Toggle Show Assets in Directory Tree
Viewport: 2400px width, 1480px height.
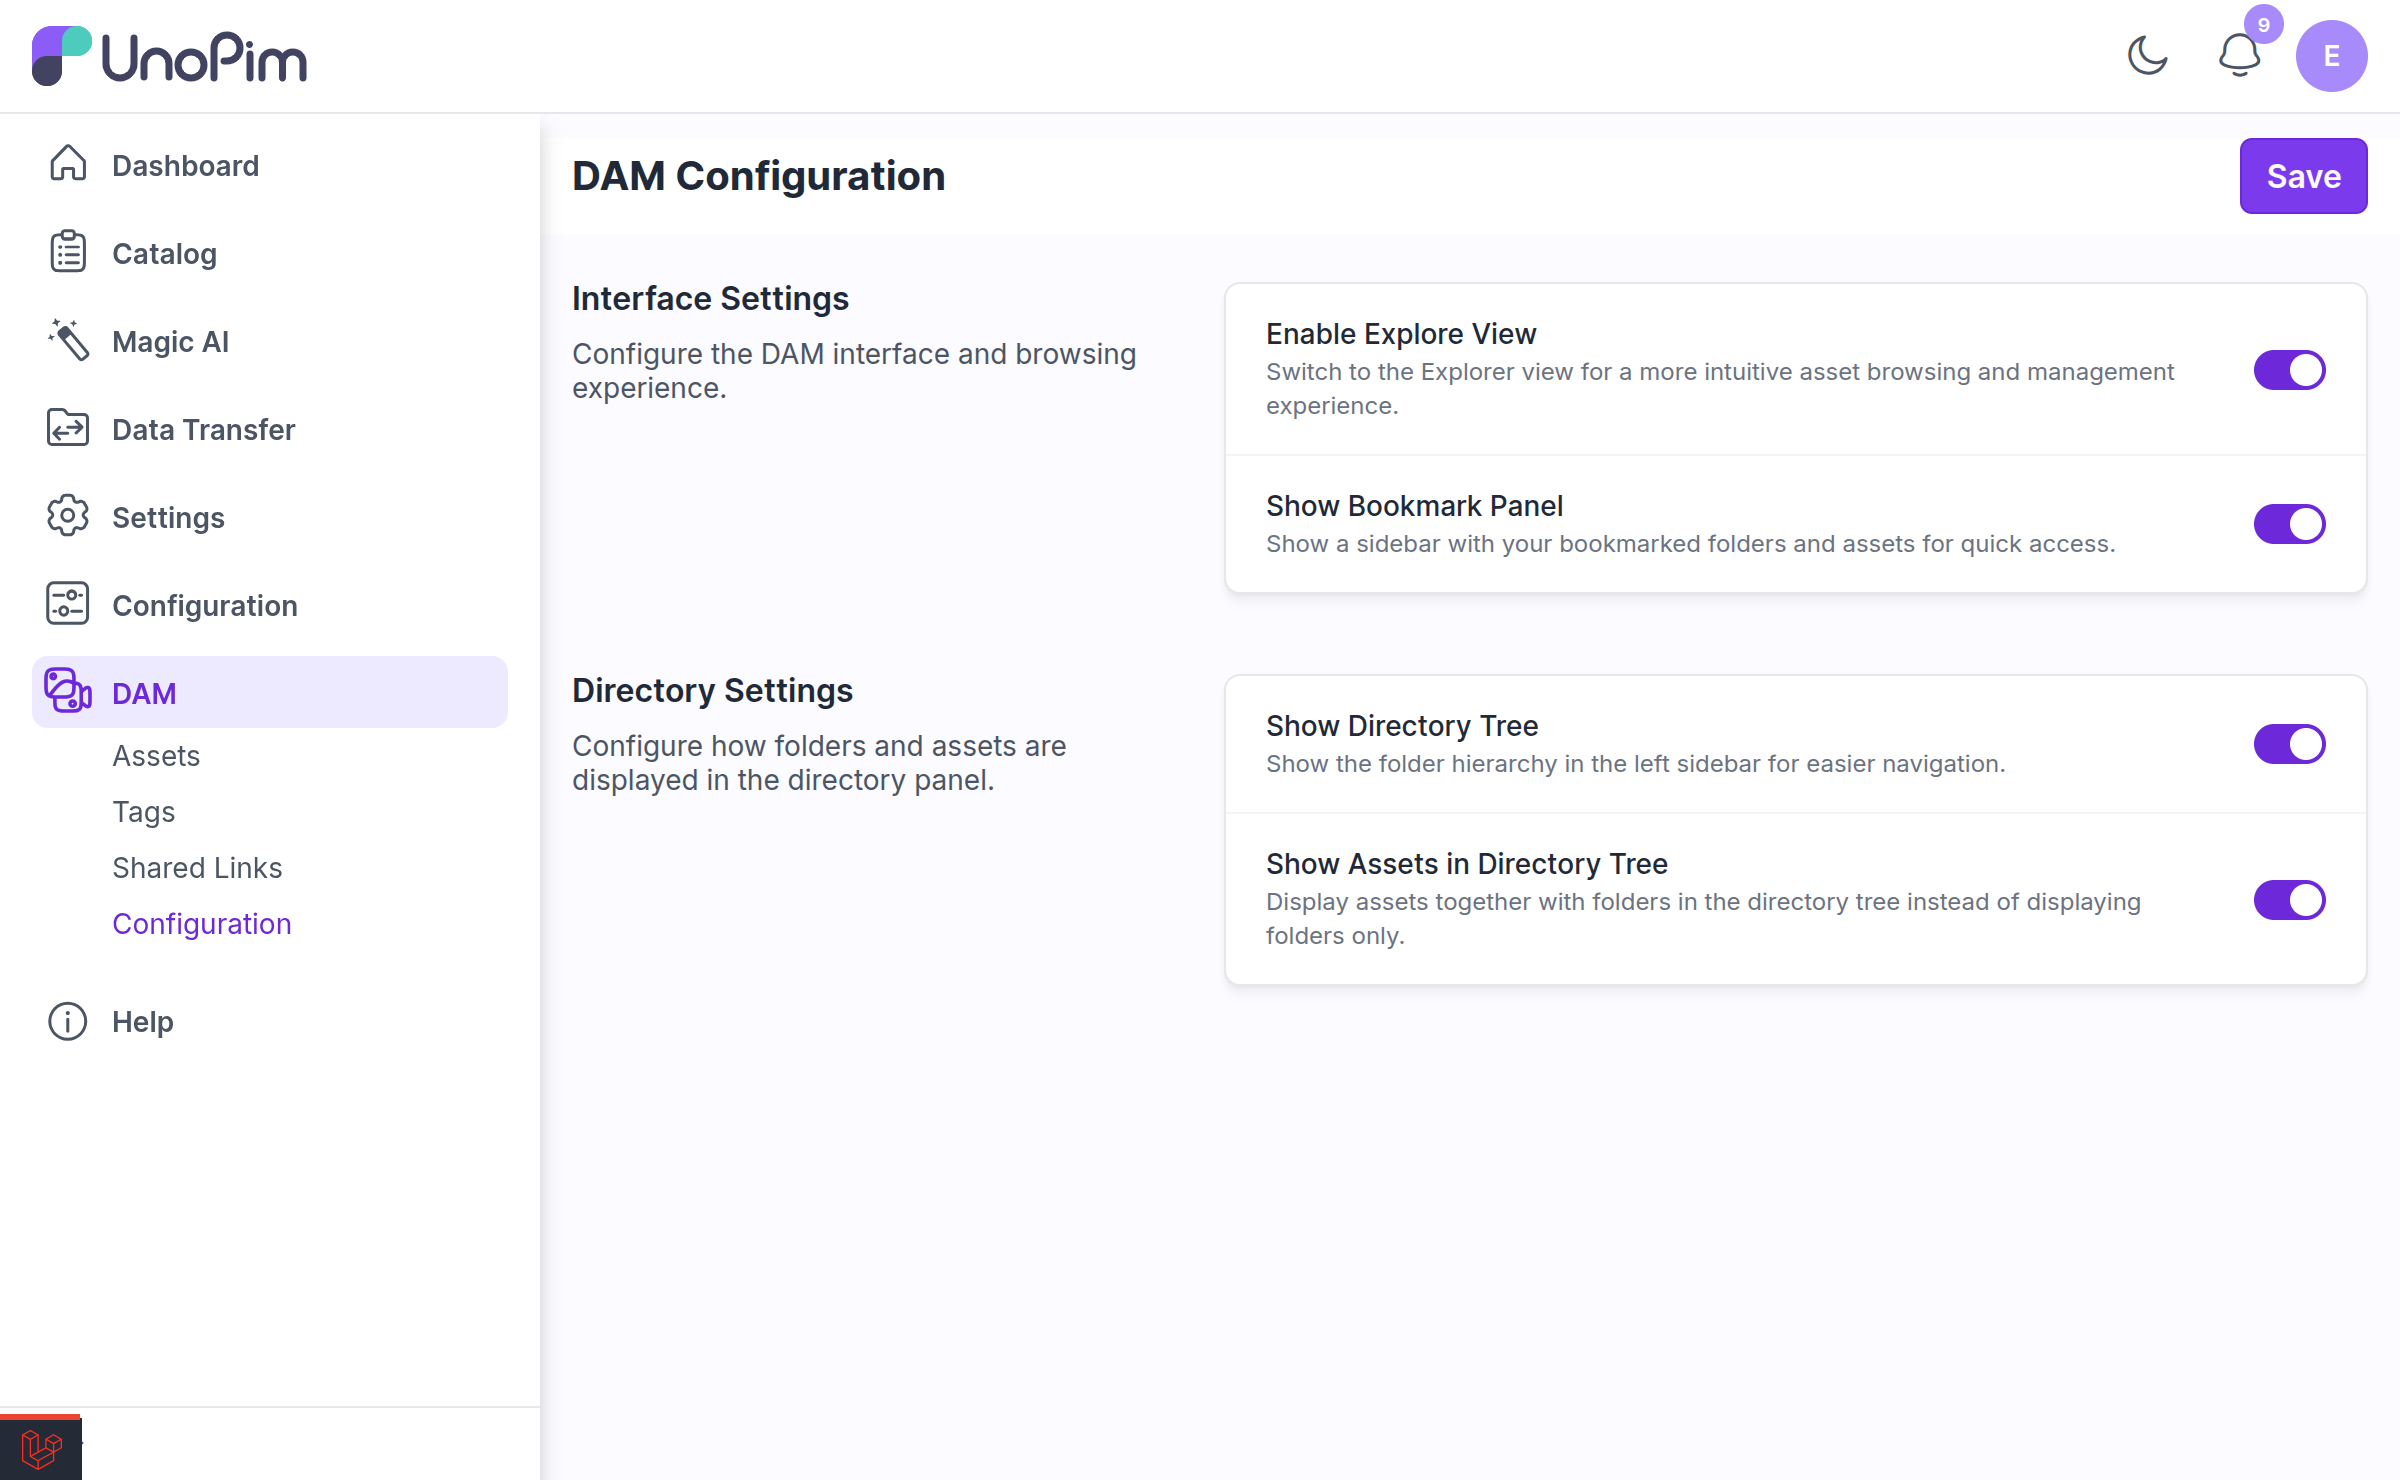[2289, 900]
